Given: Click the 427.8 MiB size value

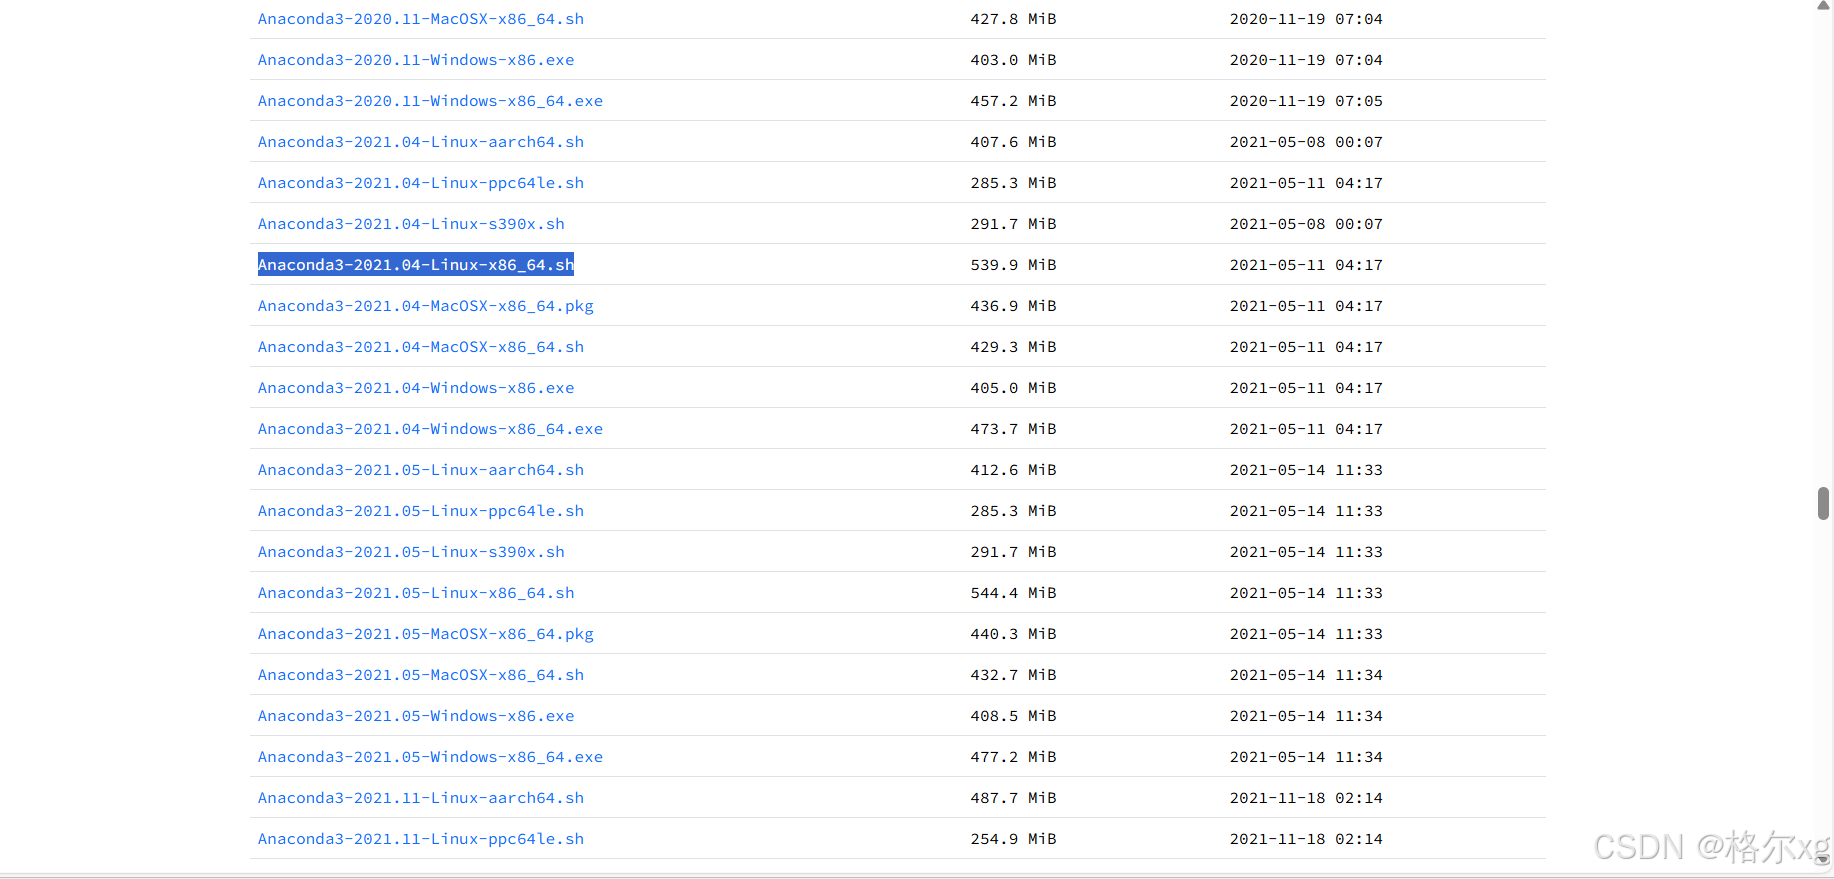Looking at the screenshot, I should click(1013, 19).
